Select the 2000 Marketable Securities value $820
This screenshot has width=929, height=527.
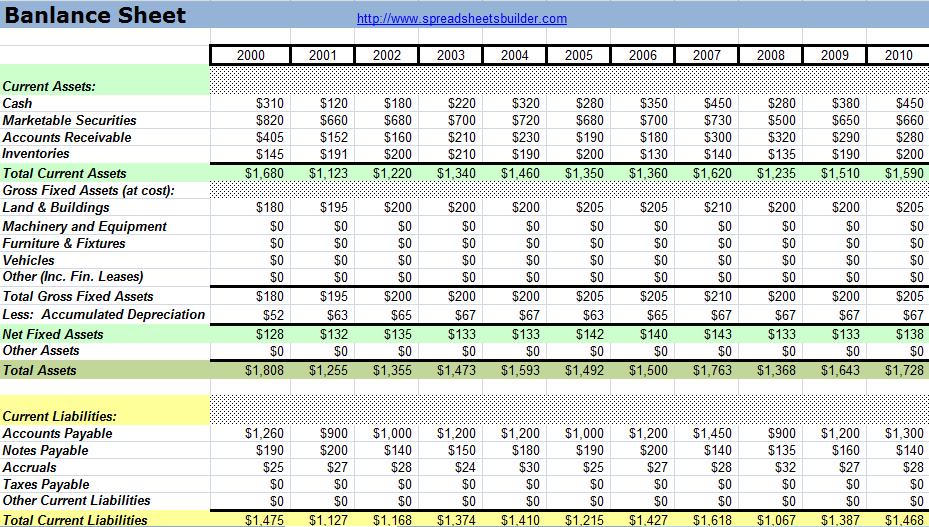(270, 121)
